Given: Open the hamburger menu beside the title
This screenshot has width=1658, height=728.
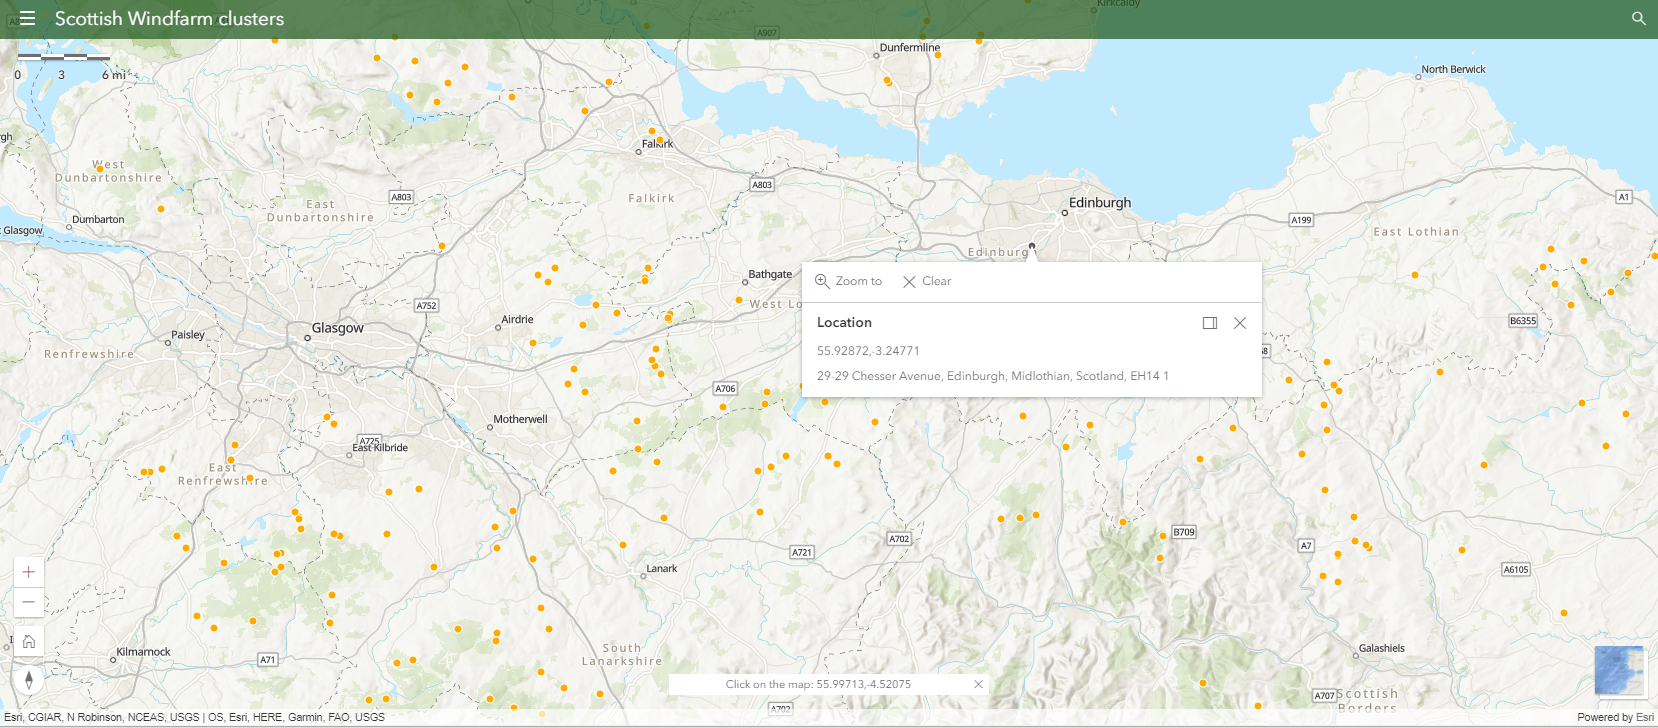Looking at the screenshot, I should pyautogui.click(x=27, y=18).
